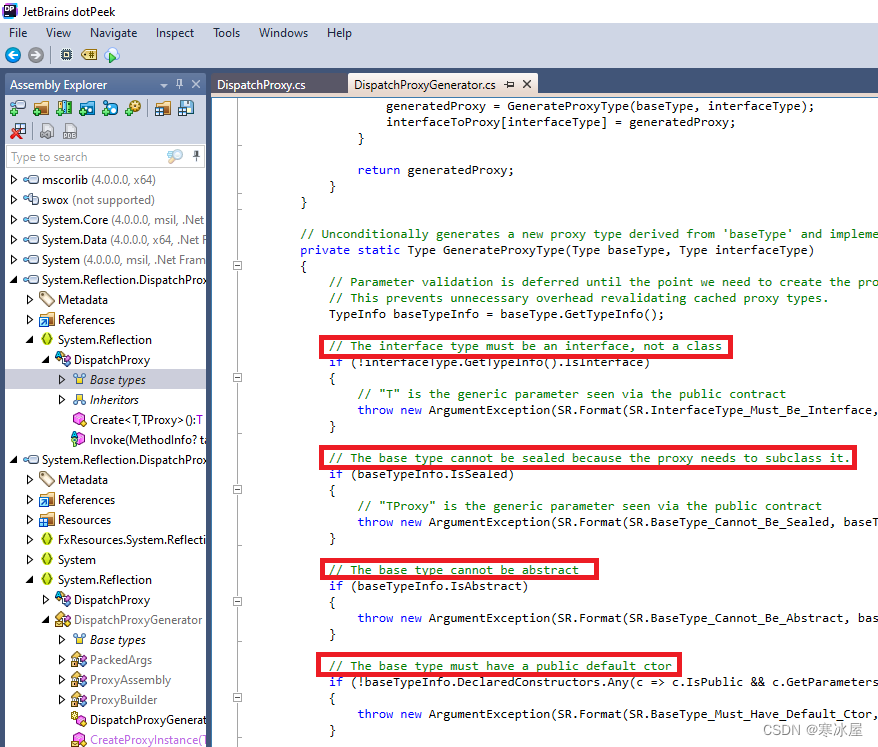The image size is (878, 747).
Task: Open from NuGet package cache bubble icon
Action: [x=110, y=108]
